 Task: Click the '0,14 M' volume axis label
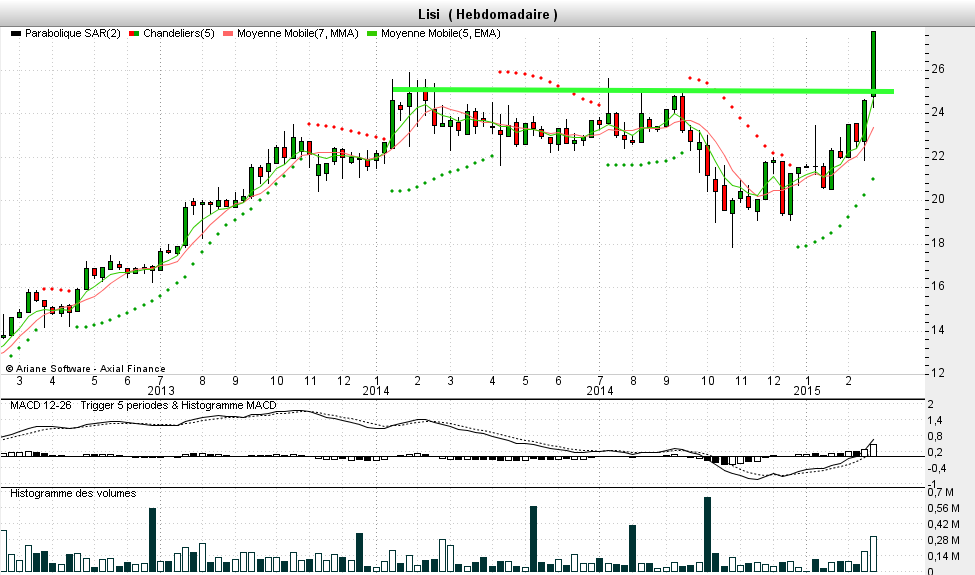(943, 556)
